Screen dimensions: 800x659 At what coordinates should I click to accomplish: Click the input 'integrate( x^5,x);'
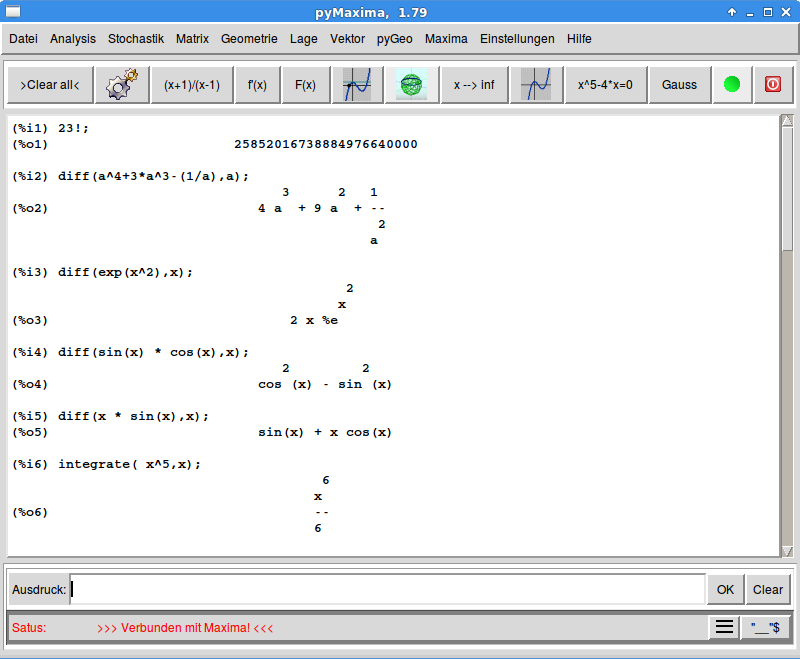tap(130, 464)
